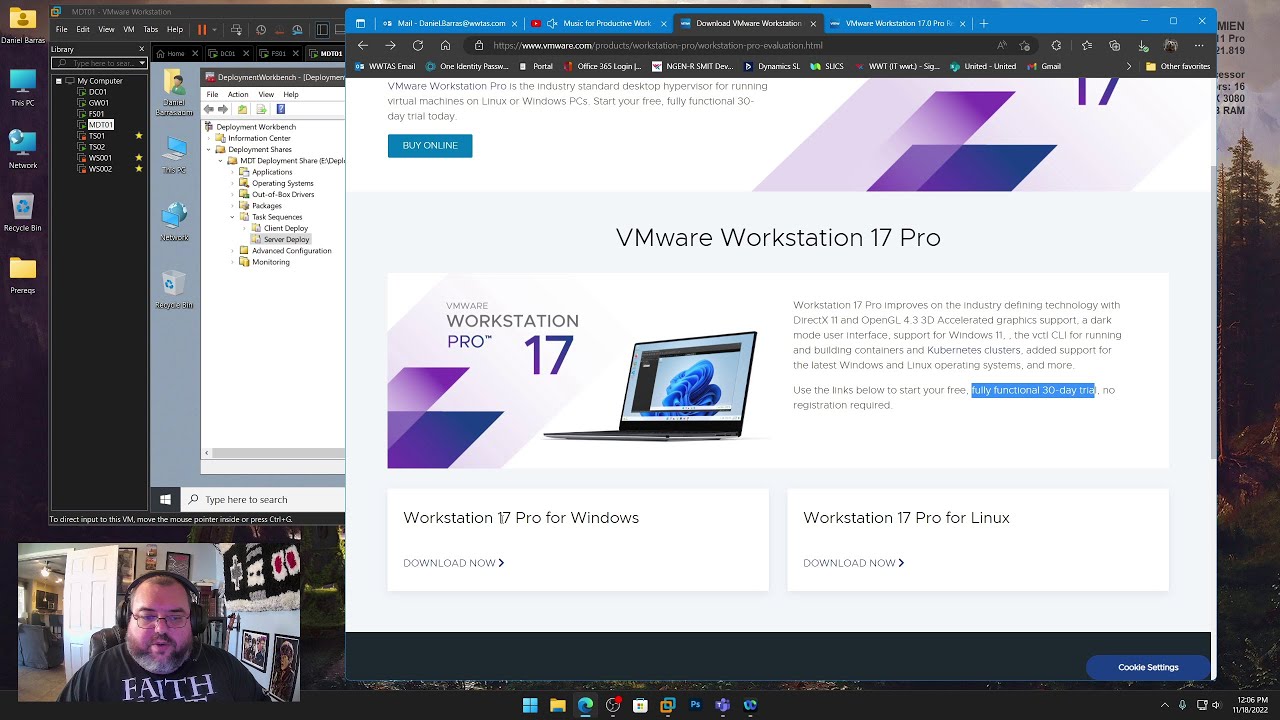Image resolution: width=1280 pixels, height=720 pixels.
Task: Click the browser address bar URL
Action: pyautogui.click(x=657, y=45)
